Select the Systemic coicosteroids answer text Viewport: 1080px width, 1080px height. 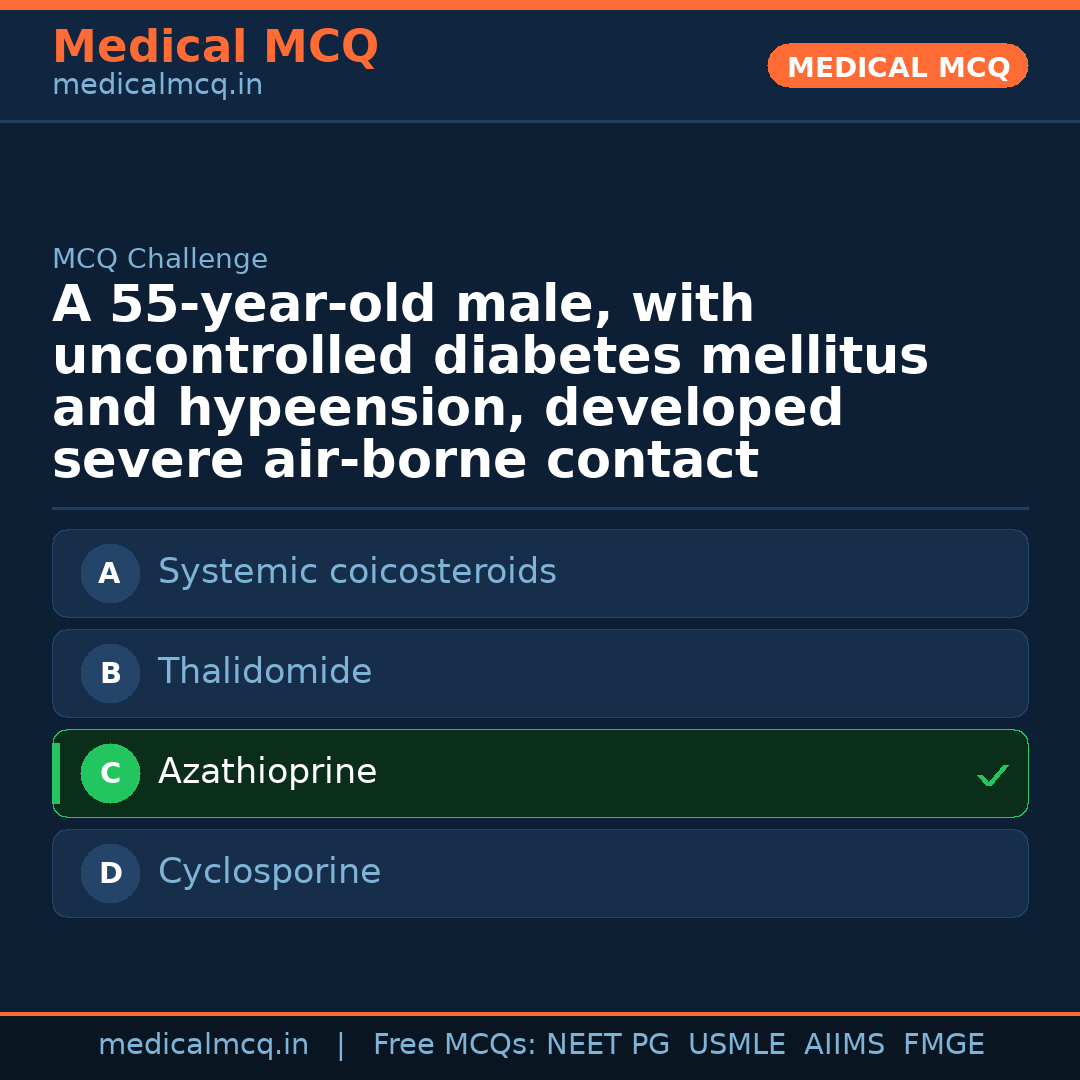357,572
